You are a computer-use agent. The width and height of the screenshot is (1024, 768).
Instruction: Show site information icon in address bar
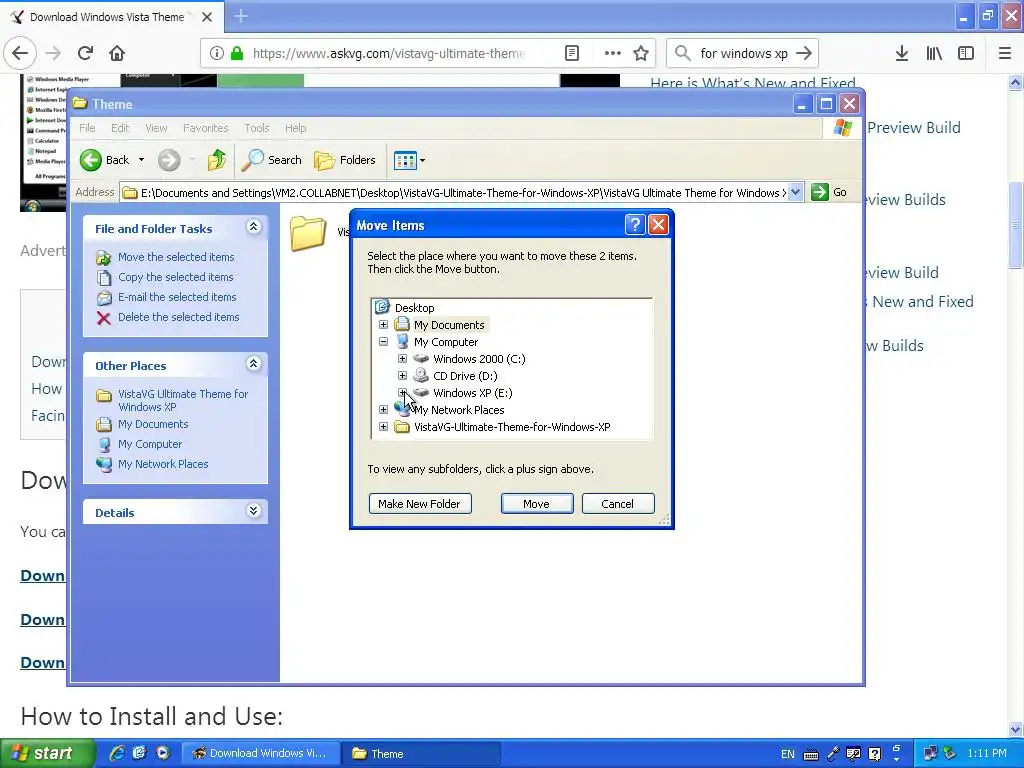point(216,54)
